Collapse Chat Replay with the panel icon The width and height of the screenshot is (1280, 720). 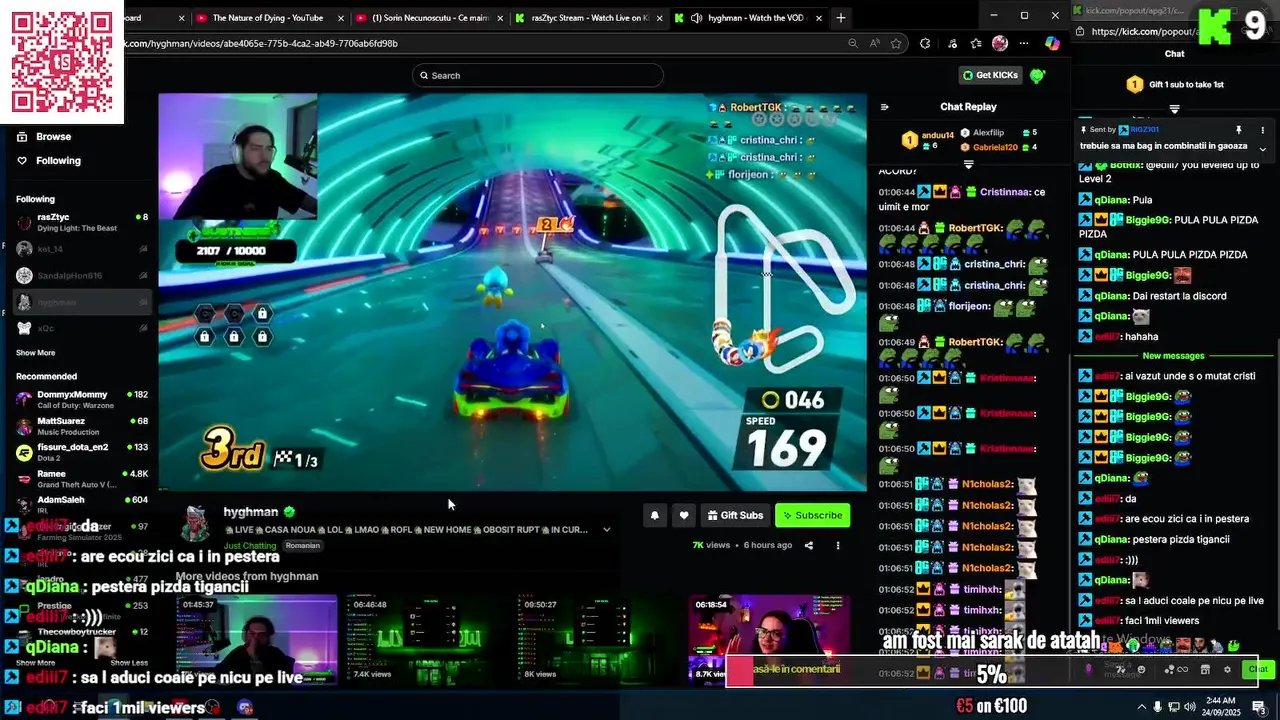click(x=884, y=107)
